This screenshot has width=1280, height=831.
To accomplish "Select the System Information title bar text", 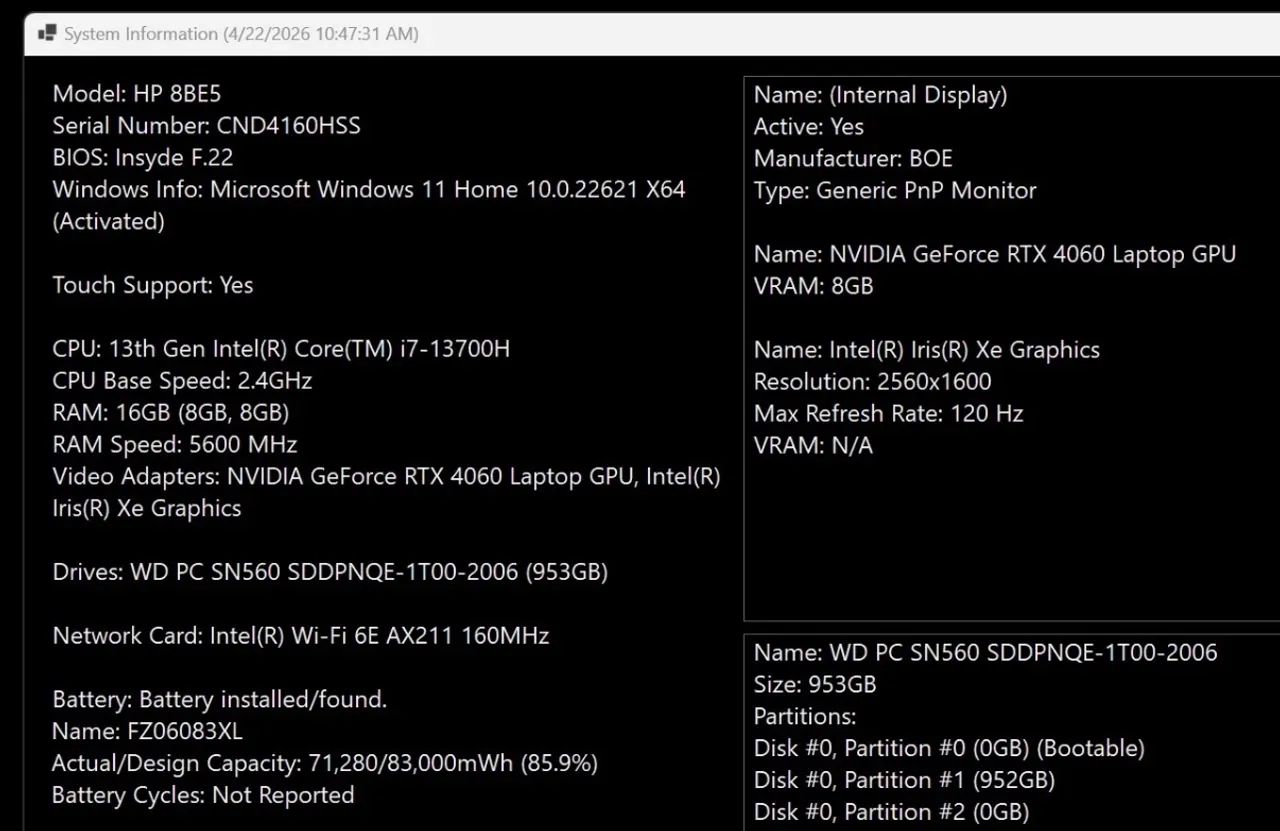I will 241,34.
